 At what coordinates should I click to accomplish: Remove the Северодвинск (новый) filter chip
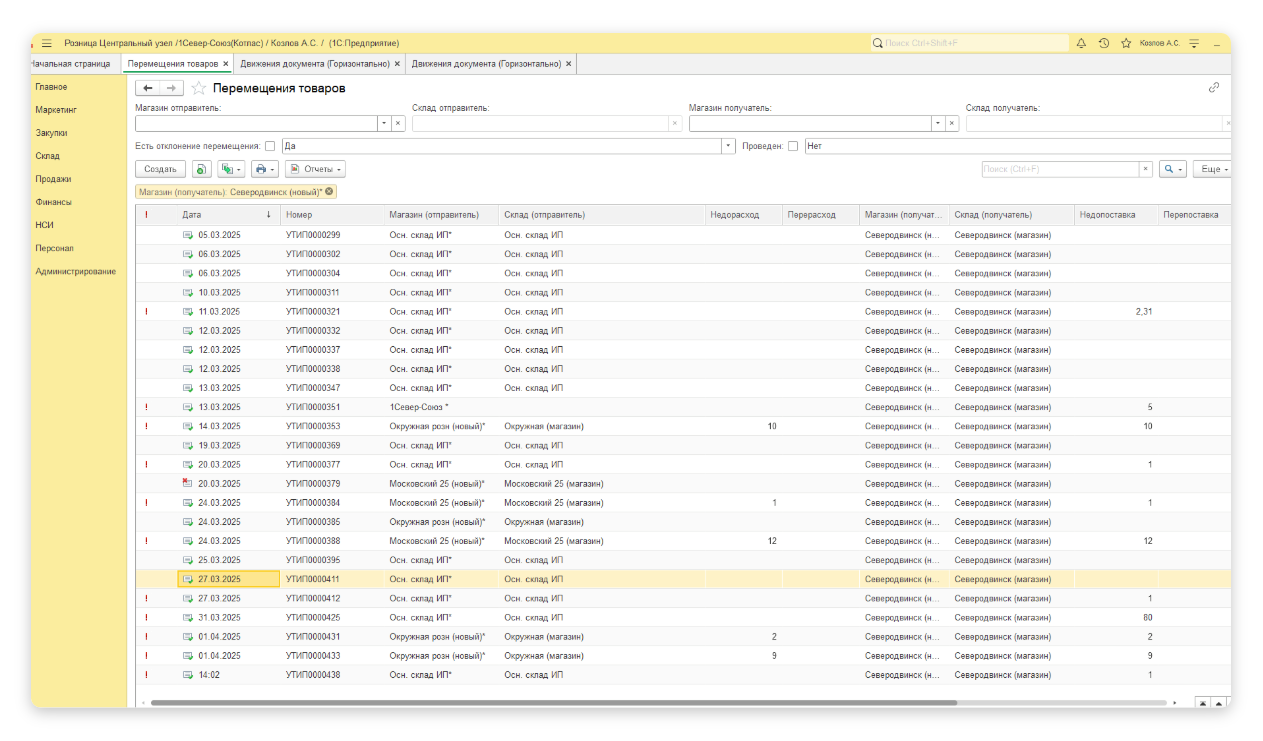[x=330, y=191]
